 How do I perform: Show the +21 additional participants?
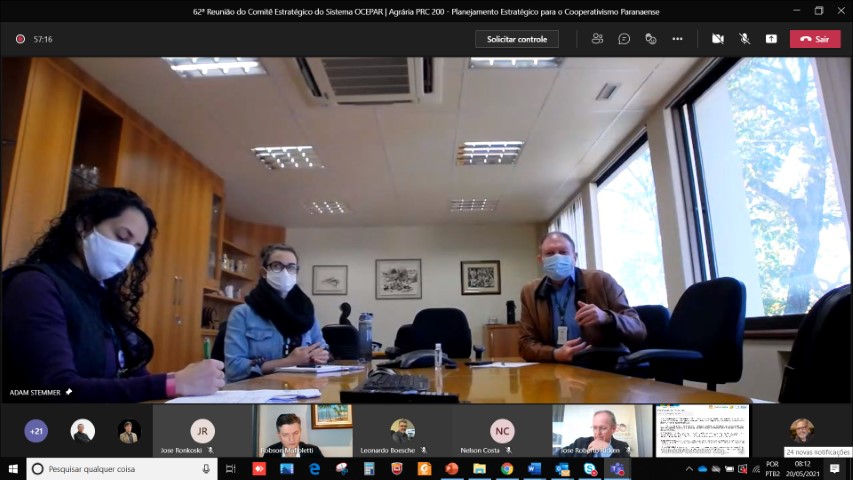point(36,431)
